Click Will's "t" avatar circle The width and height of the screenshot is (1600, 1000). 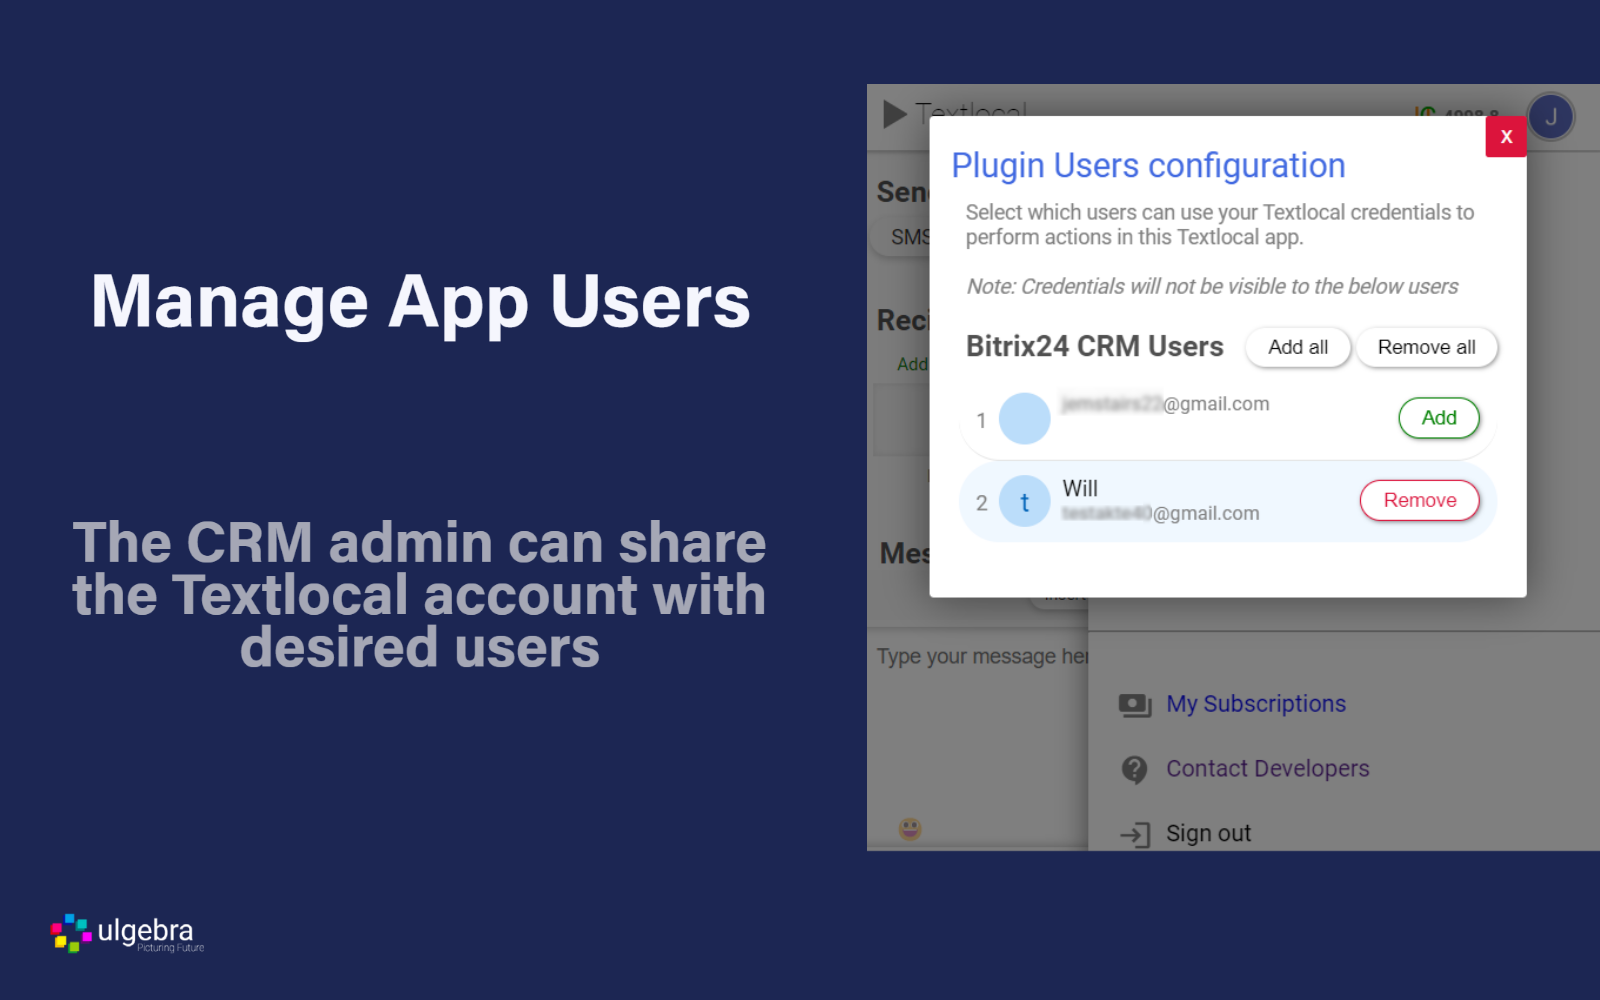1024,502
